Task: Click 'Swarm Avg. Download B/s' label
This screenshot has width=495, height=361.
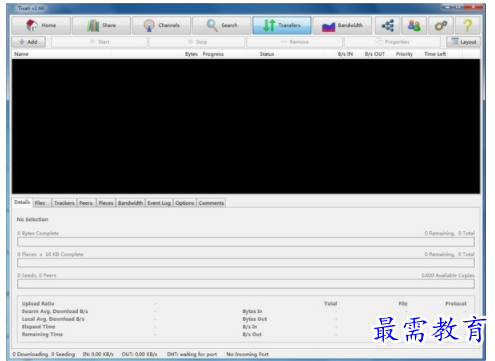Action: [55, 311]
